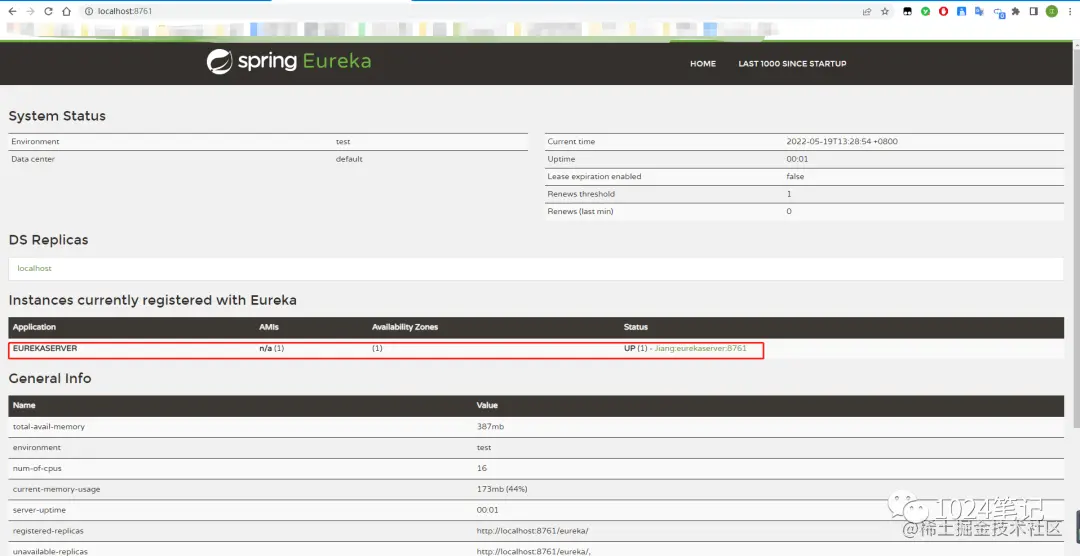This screenshot has width=1080, height=556.
Task: Toggle the browser side panel icon
Action: [x=1034, y=12]
